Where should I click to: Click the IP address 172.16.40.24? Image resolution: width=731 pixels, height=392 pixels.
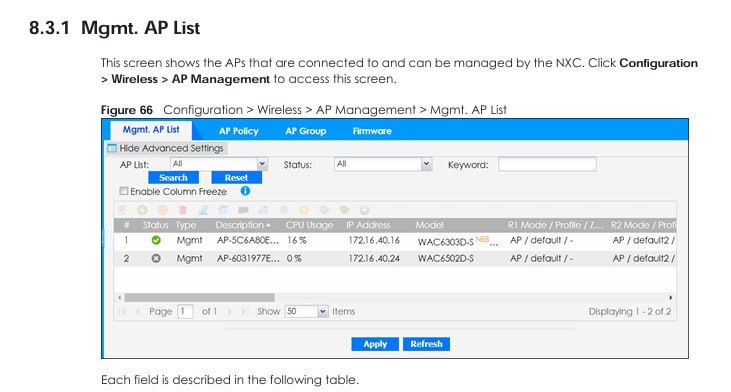tap(374, 258)
